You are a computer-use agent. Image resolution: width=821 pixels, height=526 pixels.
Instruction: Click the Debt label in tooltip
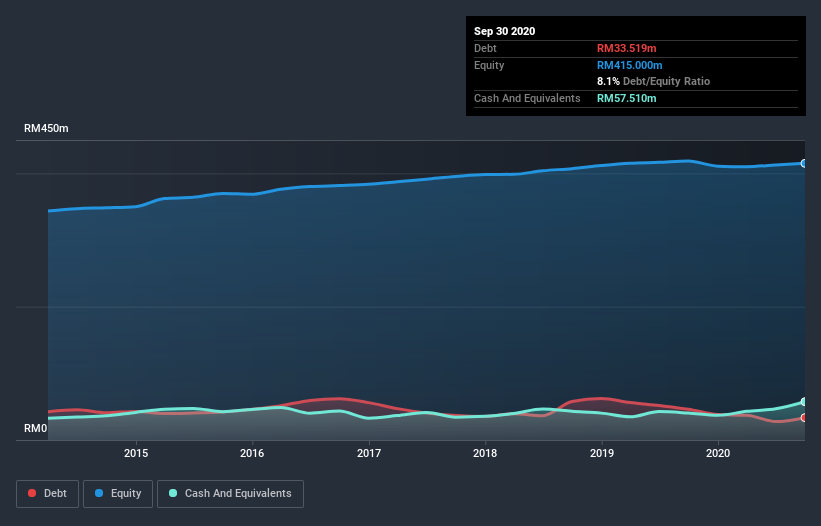click(485, 48)
